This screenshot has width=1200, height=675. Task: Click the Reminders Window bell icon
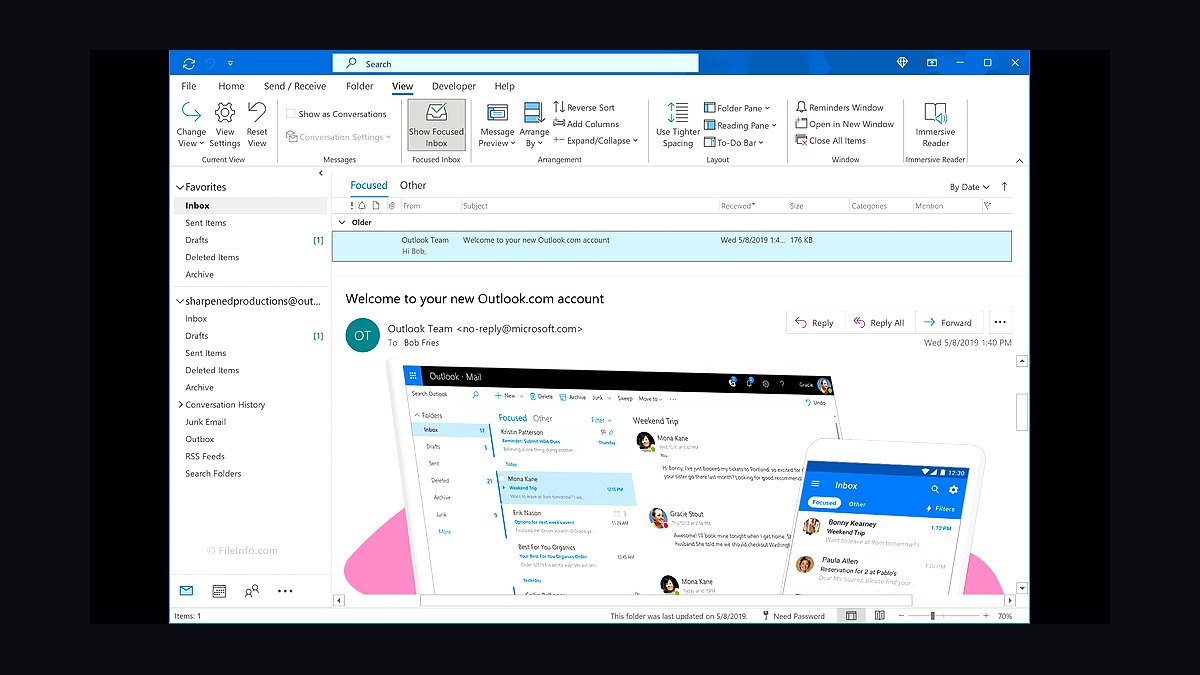pyautogui.click(x=801, y=107)
